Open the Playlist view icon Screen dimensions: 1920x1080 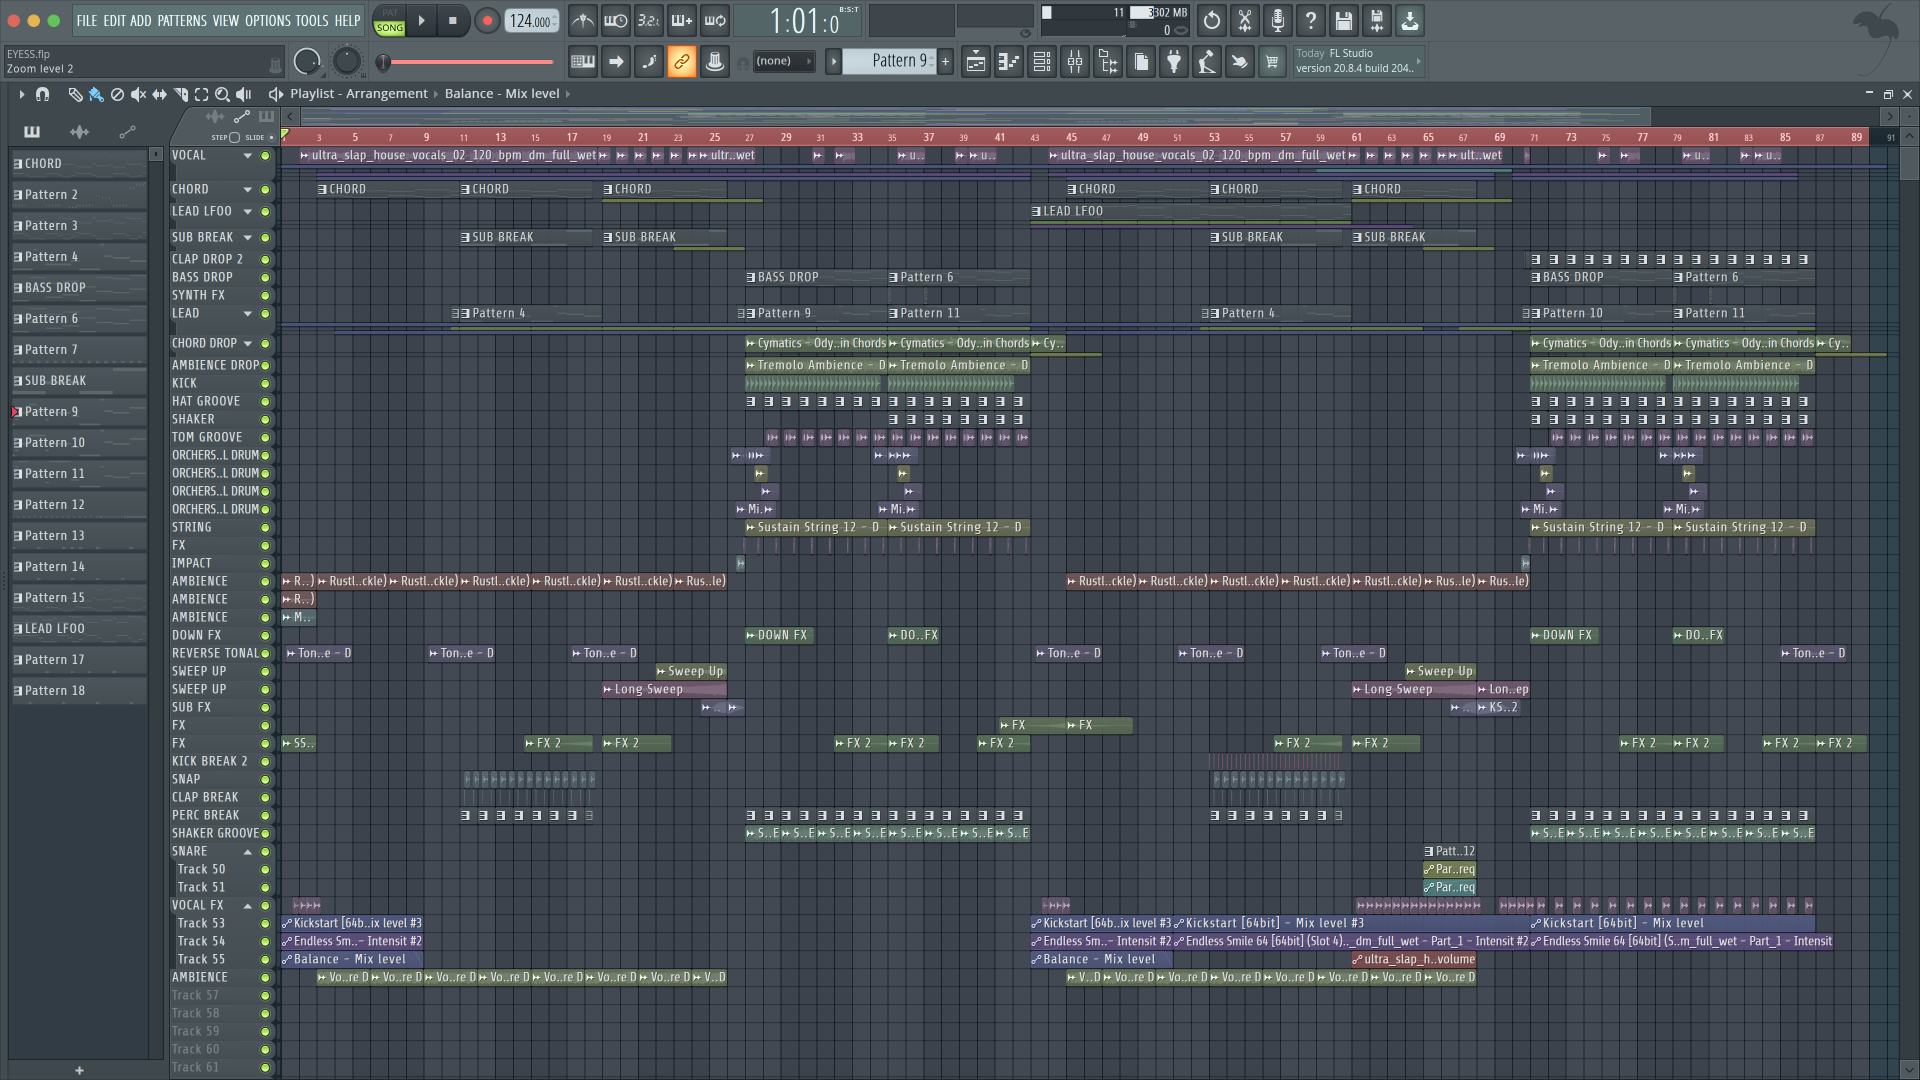coord(976,62)
